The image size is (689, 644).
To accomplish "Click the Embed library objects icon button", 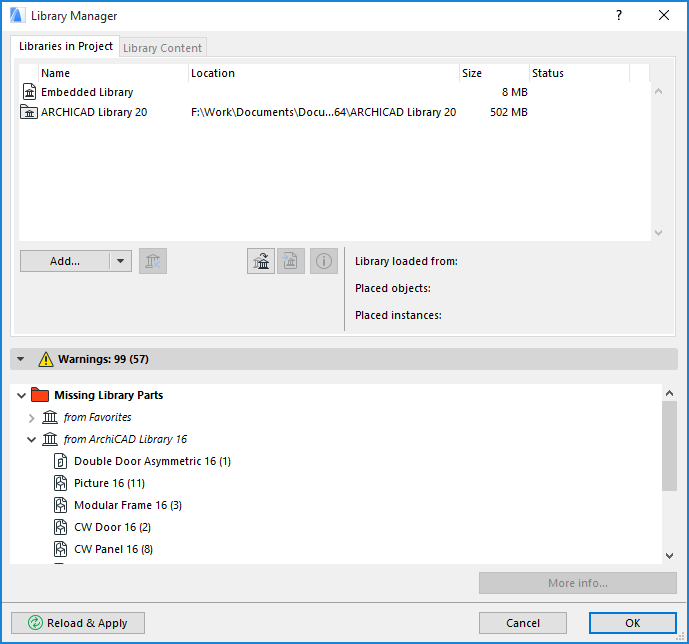I will click(291, 261).
